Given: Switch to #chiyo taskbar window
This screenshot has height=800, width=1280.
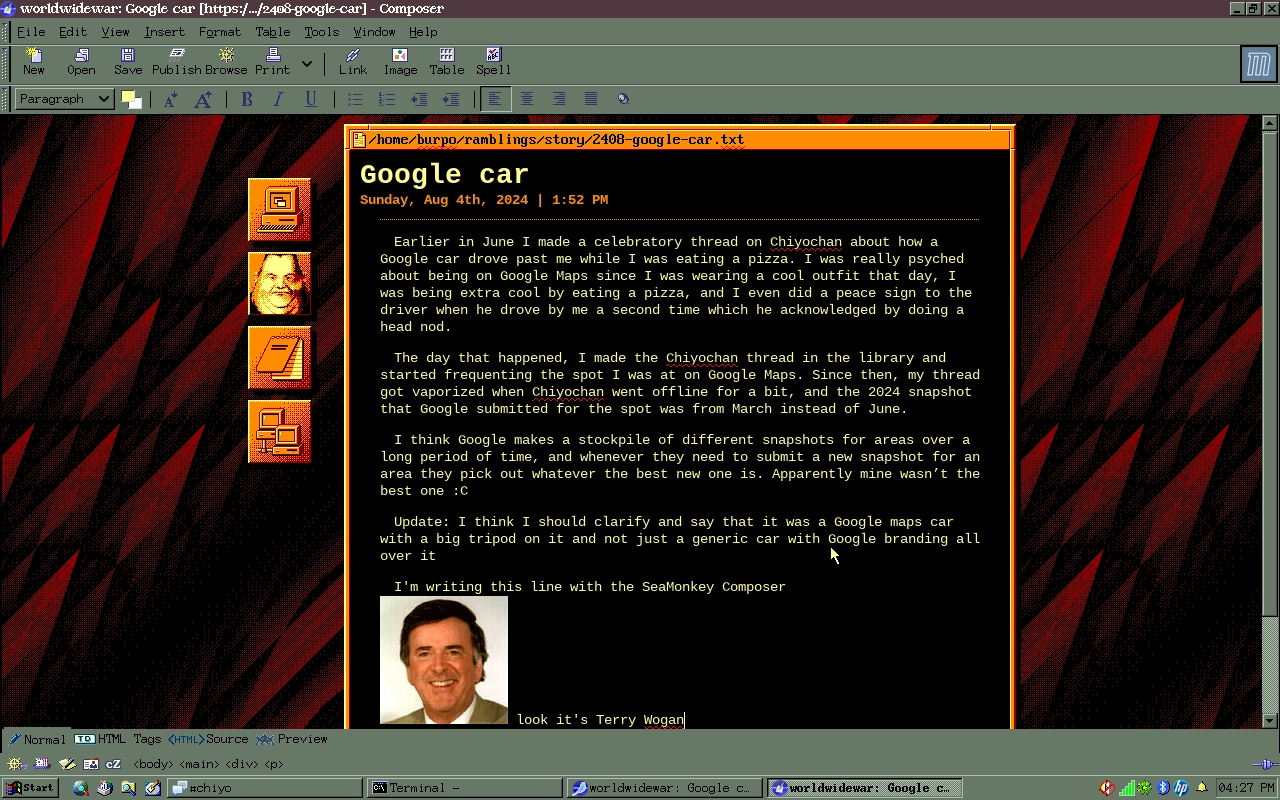Looking at the screenshot, I should (264, 788).
